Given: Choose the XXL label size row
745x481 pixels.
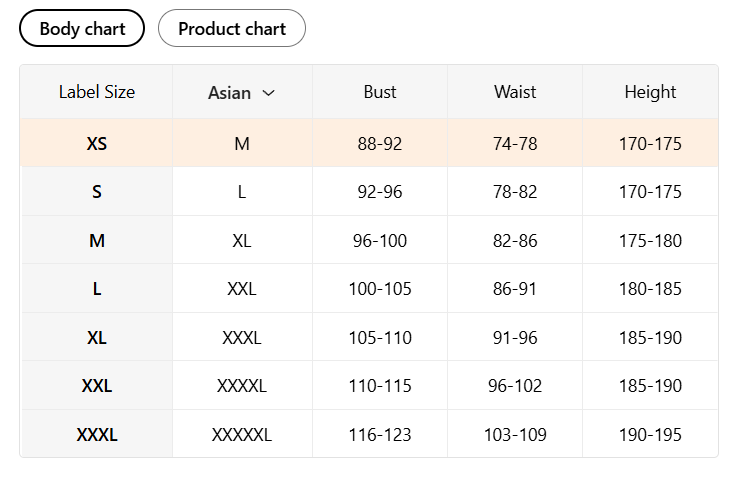Looking at the screenshot, I should tap(369, 385).
